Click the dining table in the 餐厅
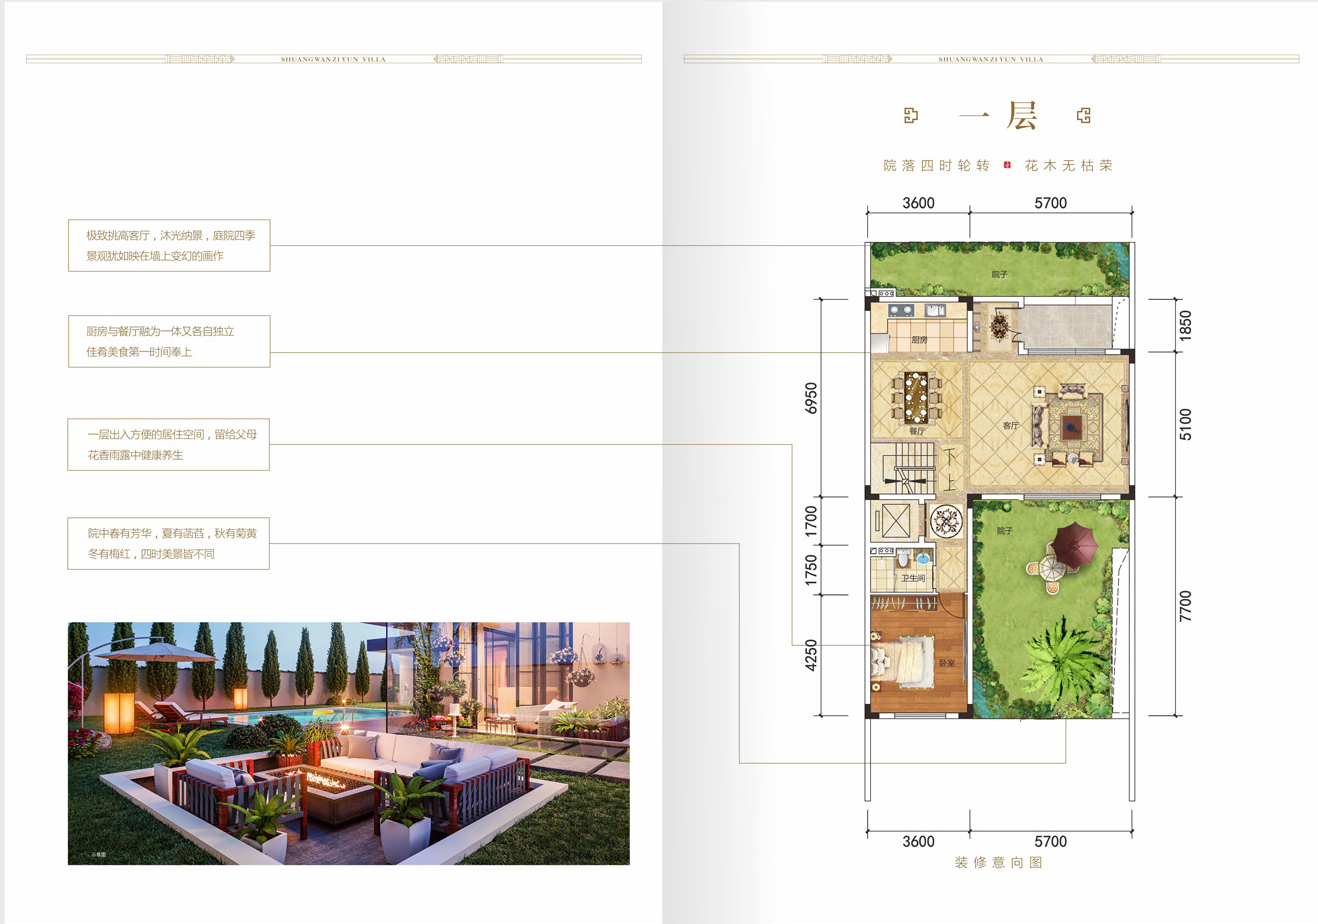This screenshot has width=1318, height=924. click(916, 397)
